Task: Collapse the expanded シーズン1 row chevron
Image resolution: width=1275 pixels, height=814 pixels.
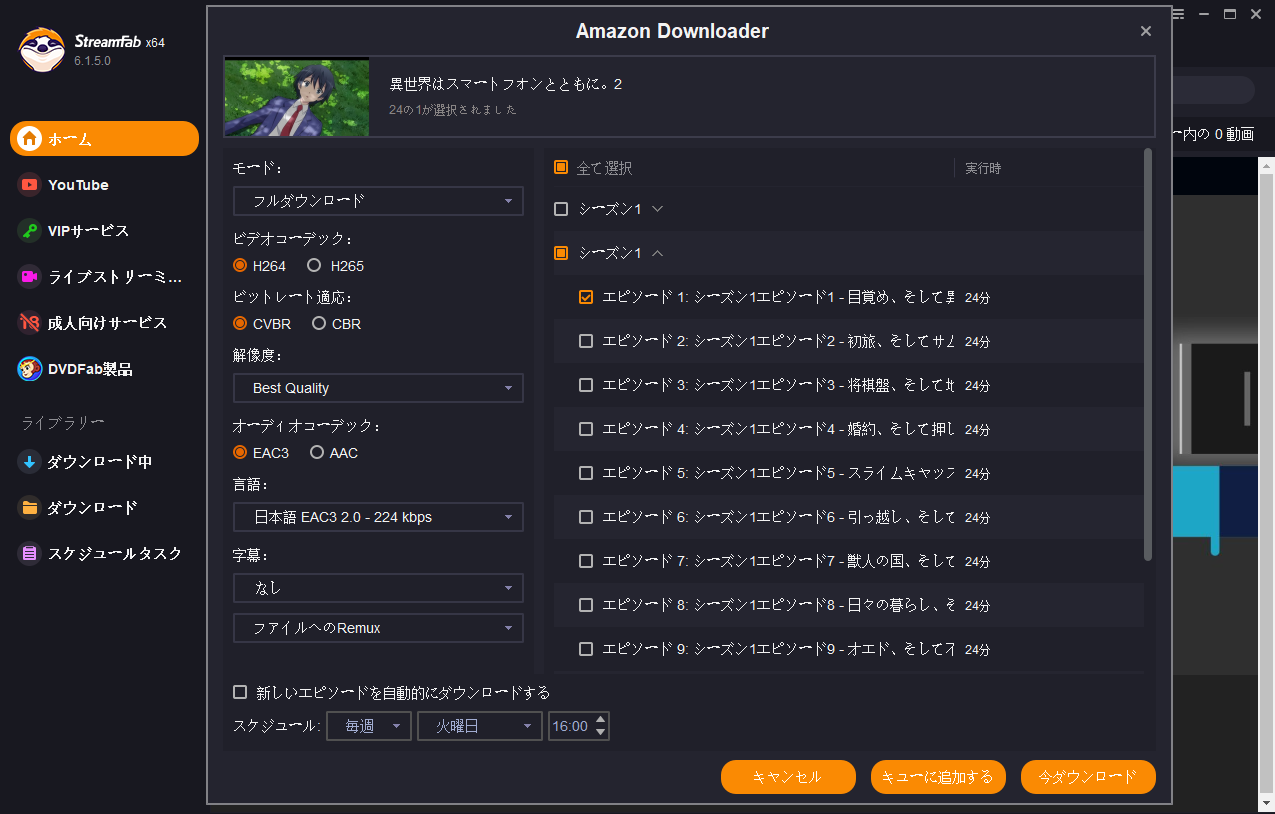Action: tap(657, 253)
